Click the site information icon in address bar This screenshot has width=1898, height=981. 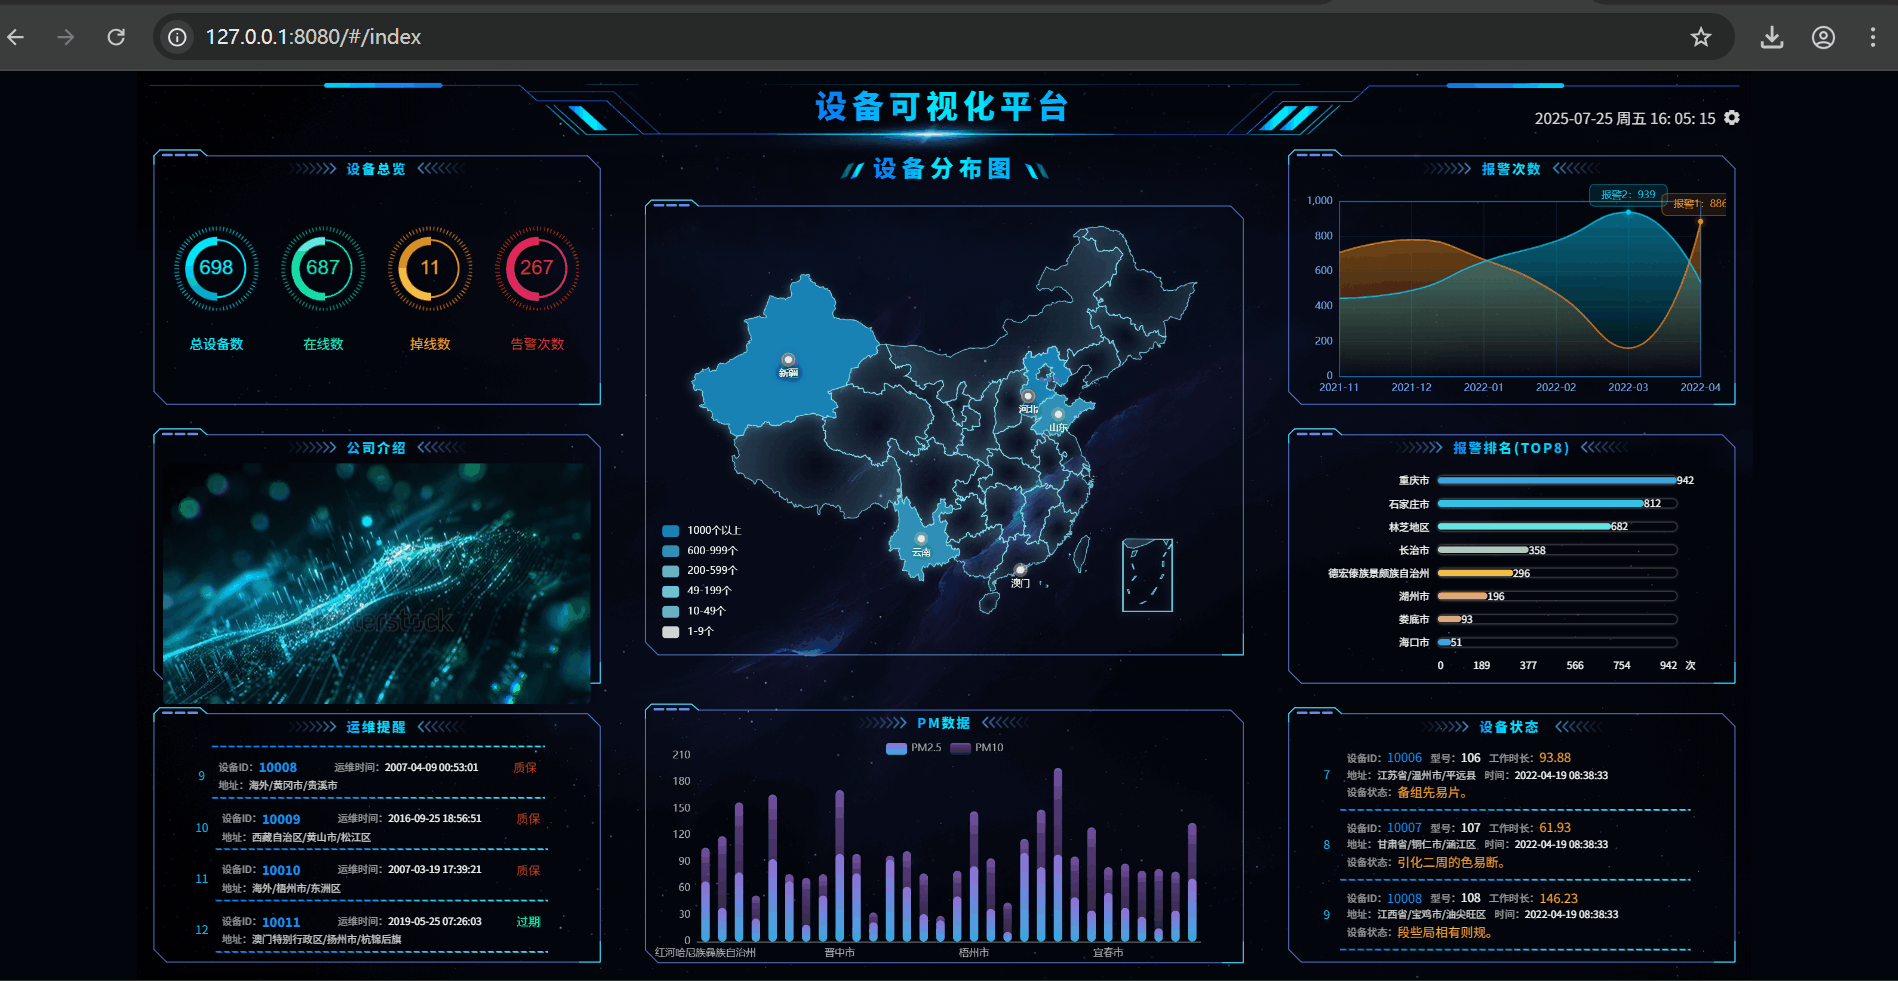click(177, 37)
